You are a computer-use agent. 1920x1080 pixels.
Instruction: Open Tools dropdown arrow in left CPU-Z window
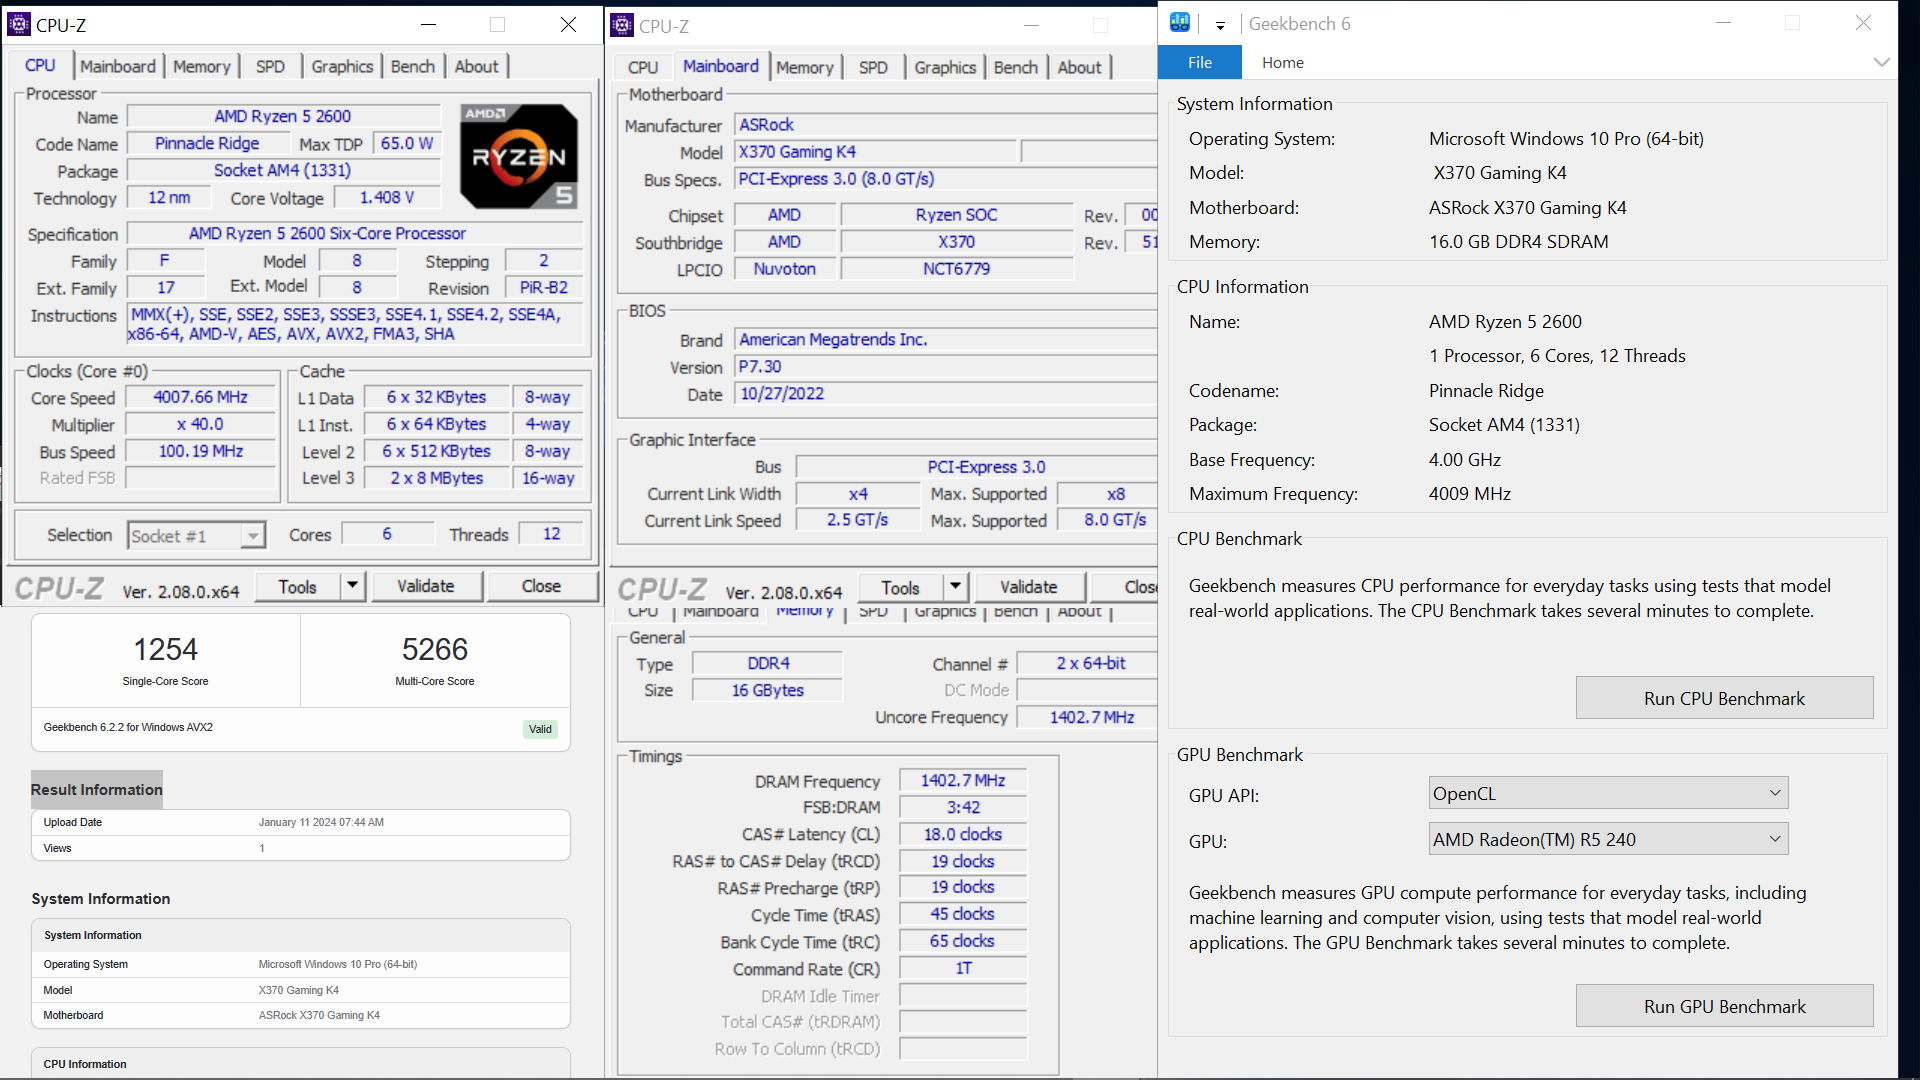[352, 586]
